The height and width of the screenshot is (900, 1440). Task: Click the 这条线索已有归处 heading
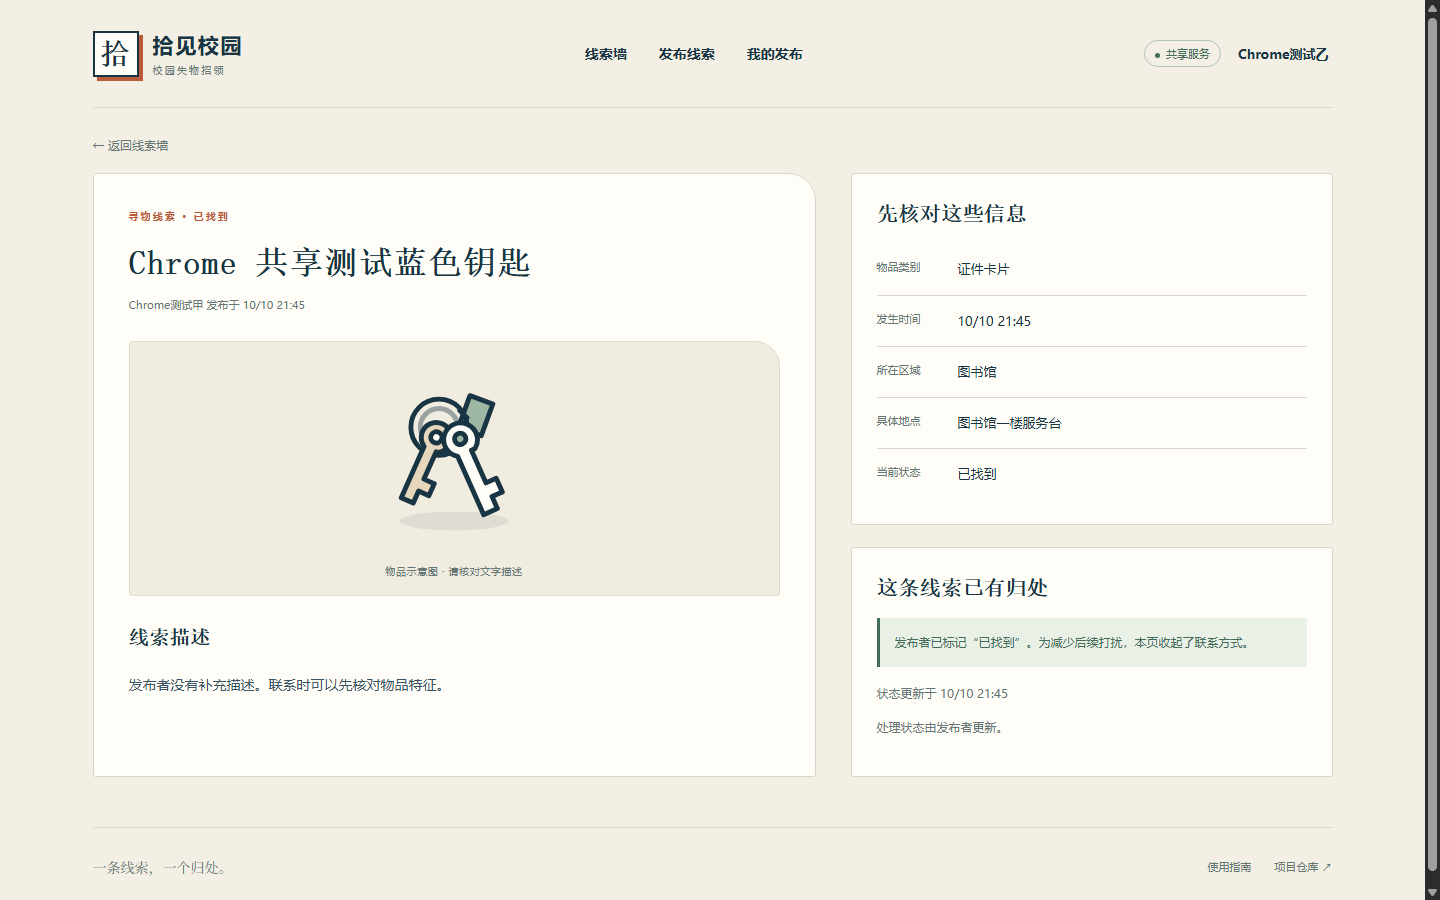(962, 587)
